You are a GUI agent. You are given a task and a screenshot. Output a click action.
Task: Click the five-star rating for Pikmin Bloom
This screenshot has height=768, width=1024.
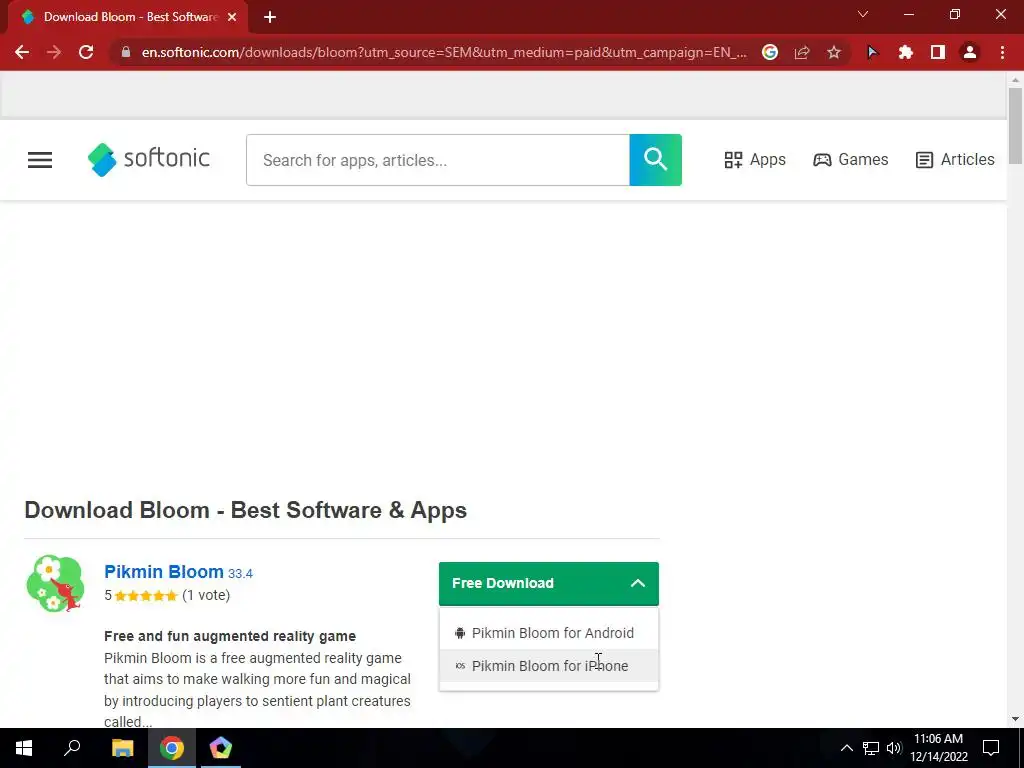(x=146, y=596)
